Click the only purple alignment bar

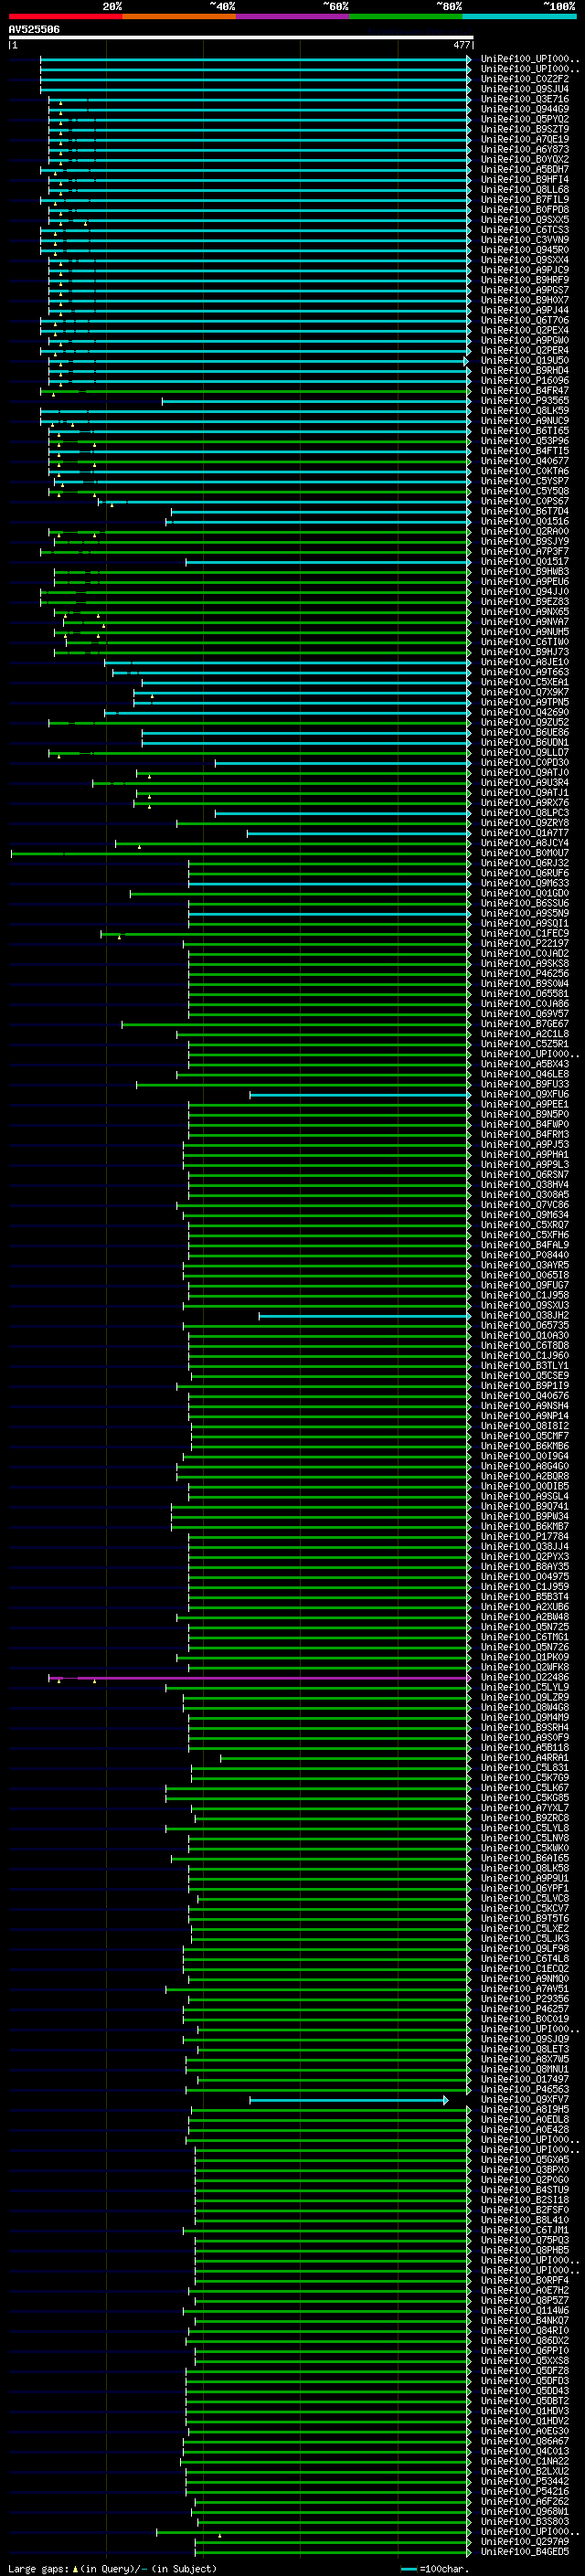pos(260,1678)
